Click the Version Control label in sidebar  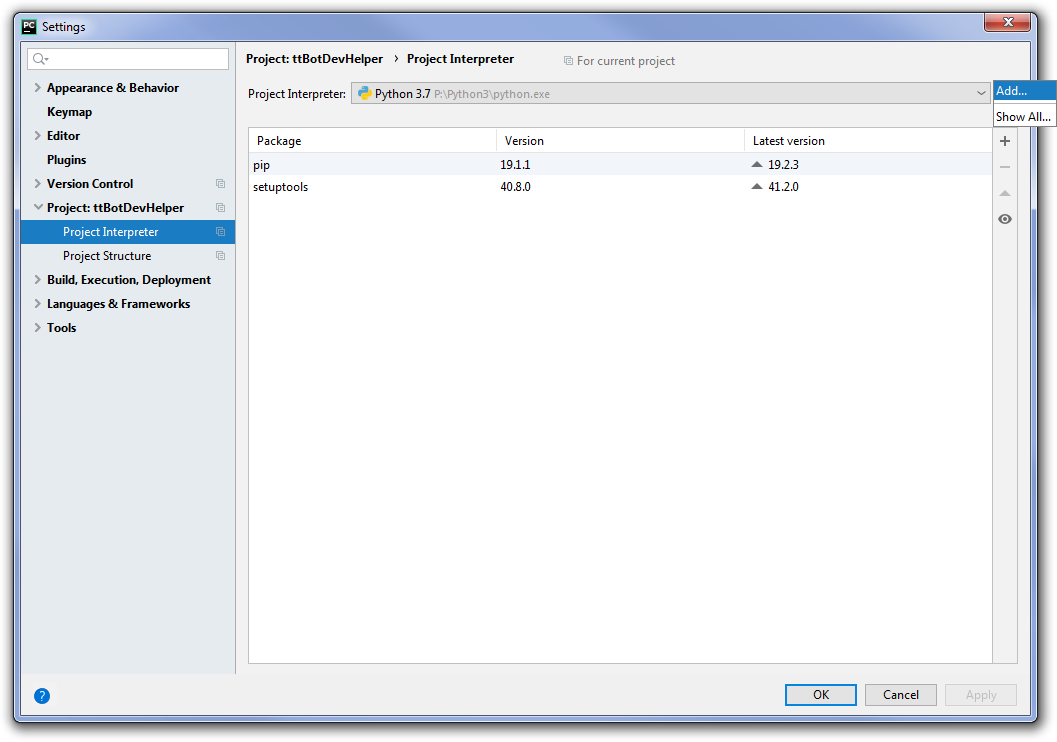tap(90, 183)
